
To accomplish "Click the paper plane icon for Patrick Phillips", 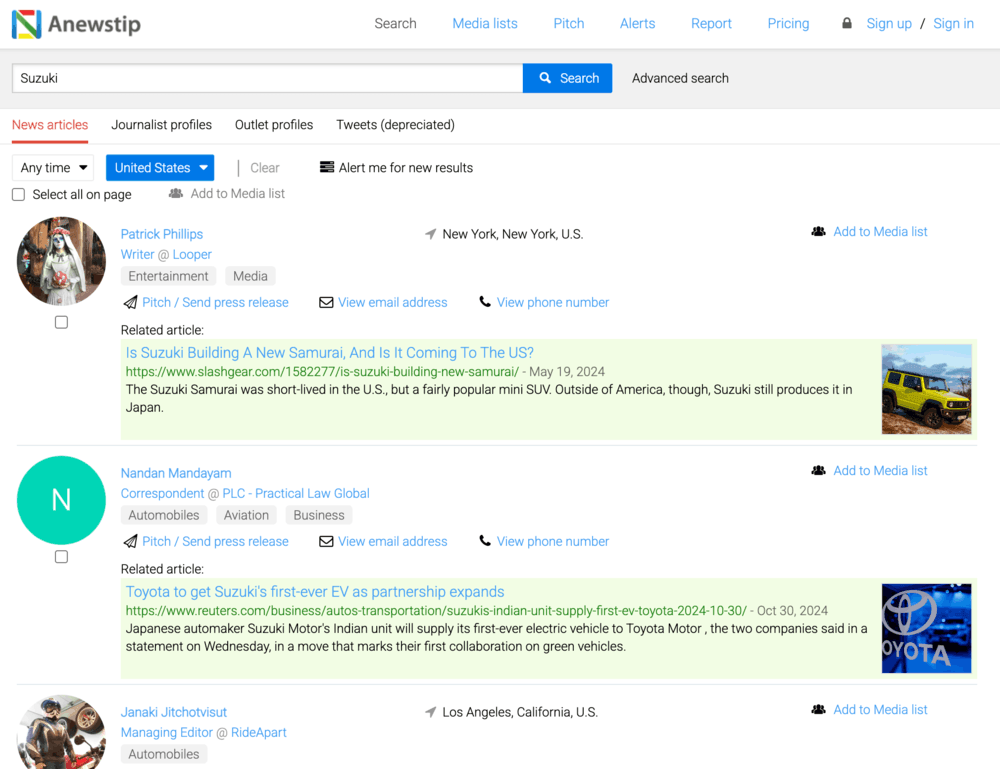I will (130, 302).
